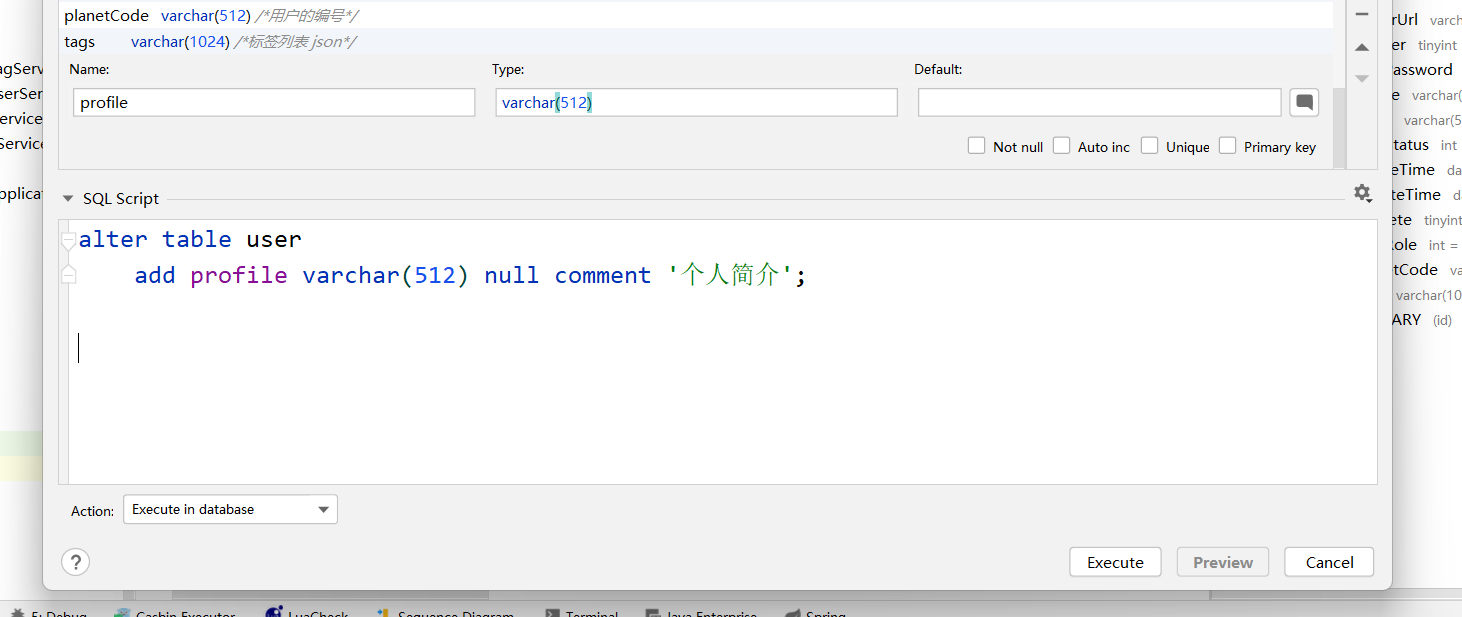Viewport: 1462px width, 617px height.
Task: Click fold marker beside 'add profile' line
Action: coord(68,275)
